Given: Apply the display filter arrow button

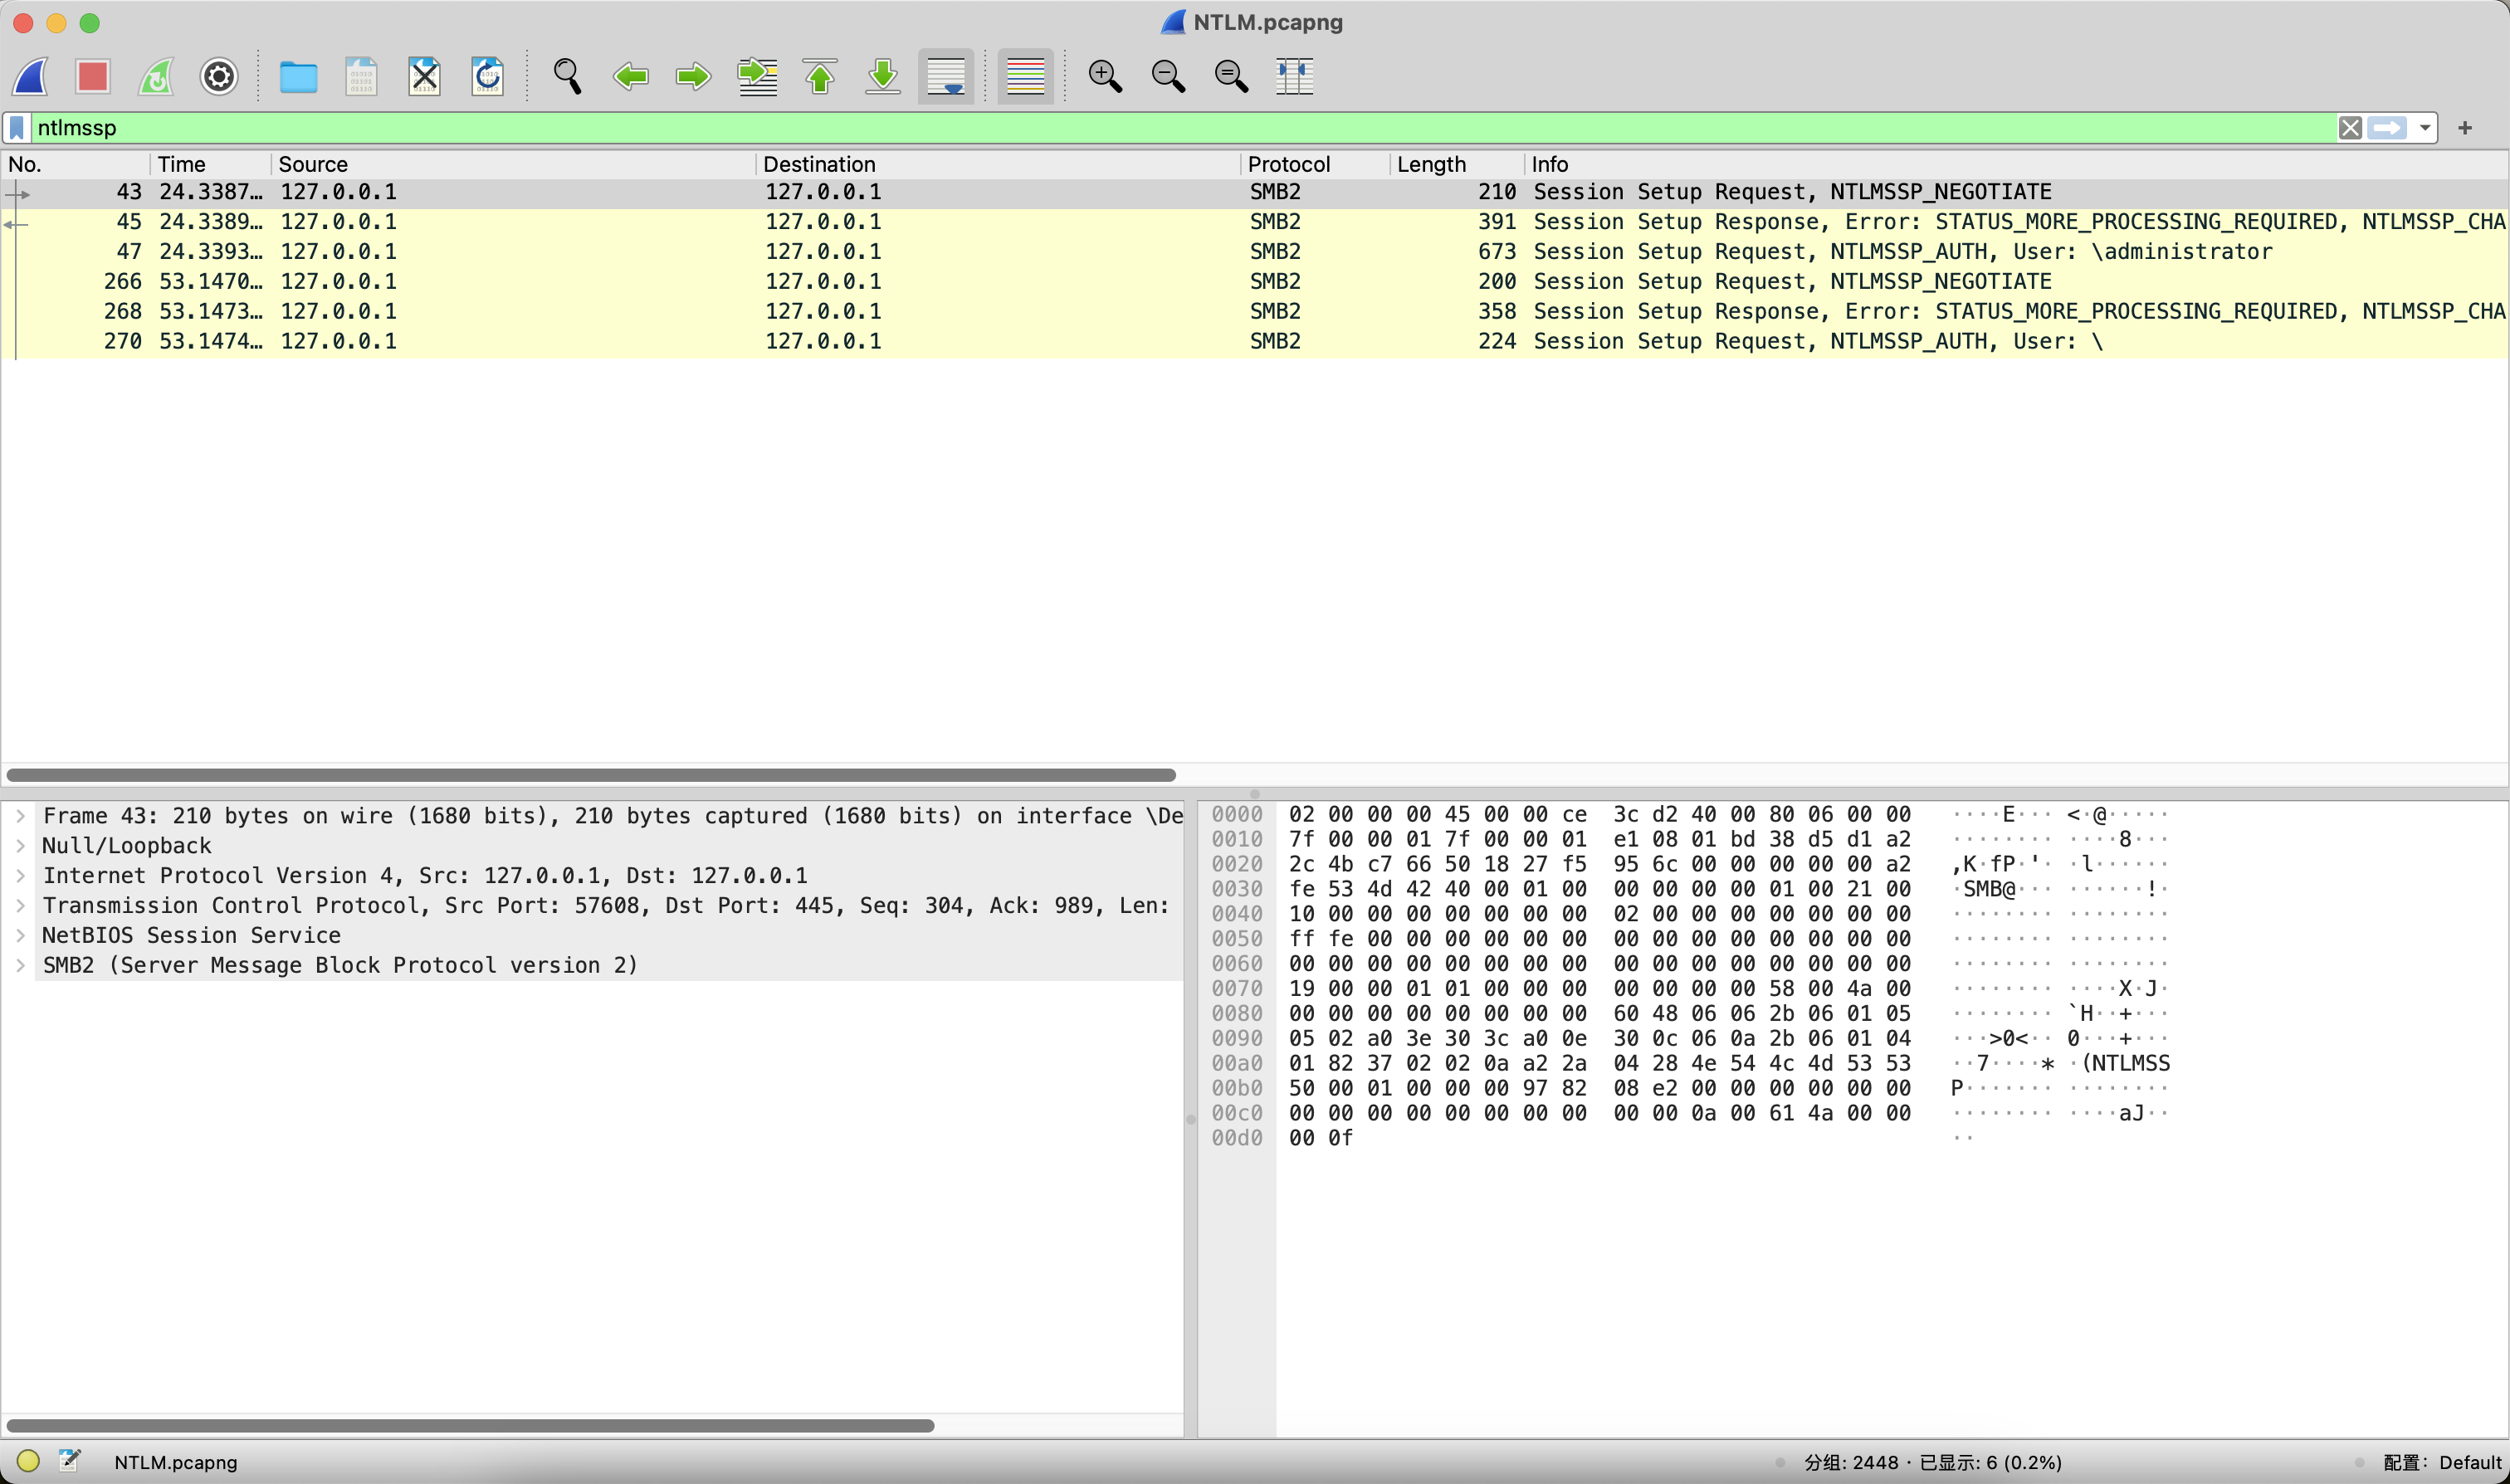Looking at the screenshot, I should click(2387, 128).
